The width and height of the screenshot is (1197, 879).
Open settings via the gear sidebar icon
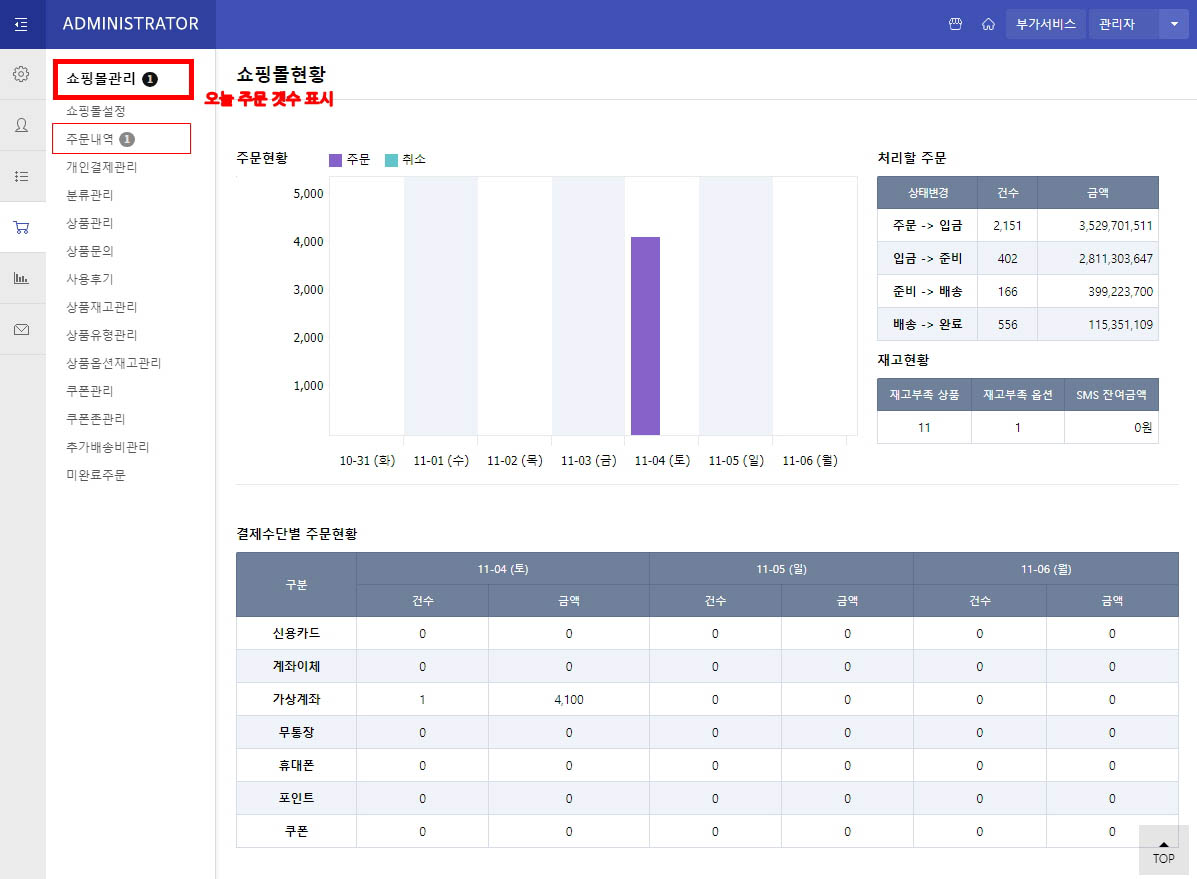pyautogui.click(x=21, y=74)
